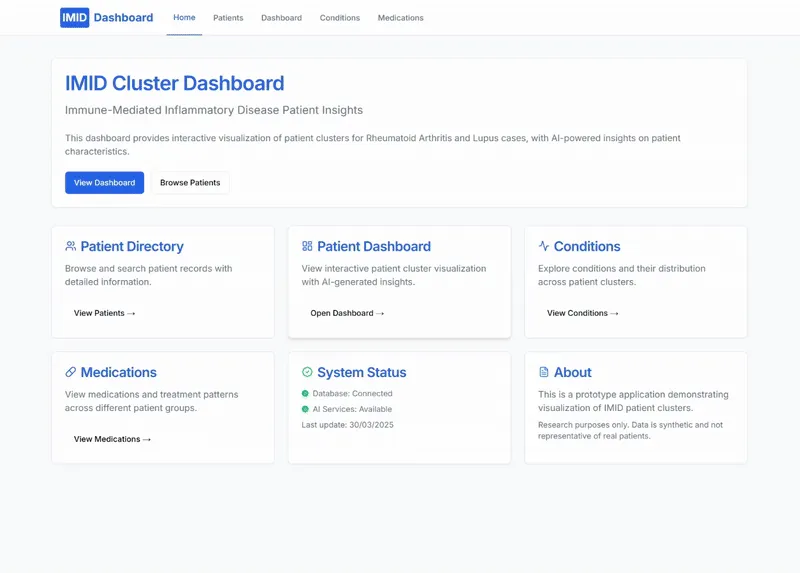Click the Patient Directory users icon
The height and width of the screenshot is (573, 800).
coord(70,246)
